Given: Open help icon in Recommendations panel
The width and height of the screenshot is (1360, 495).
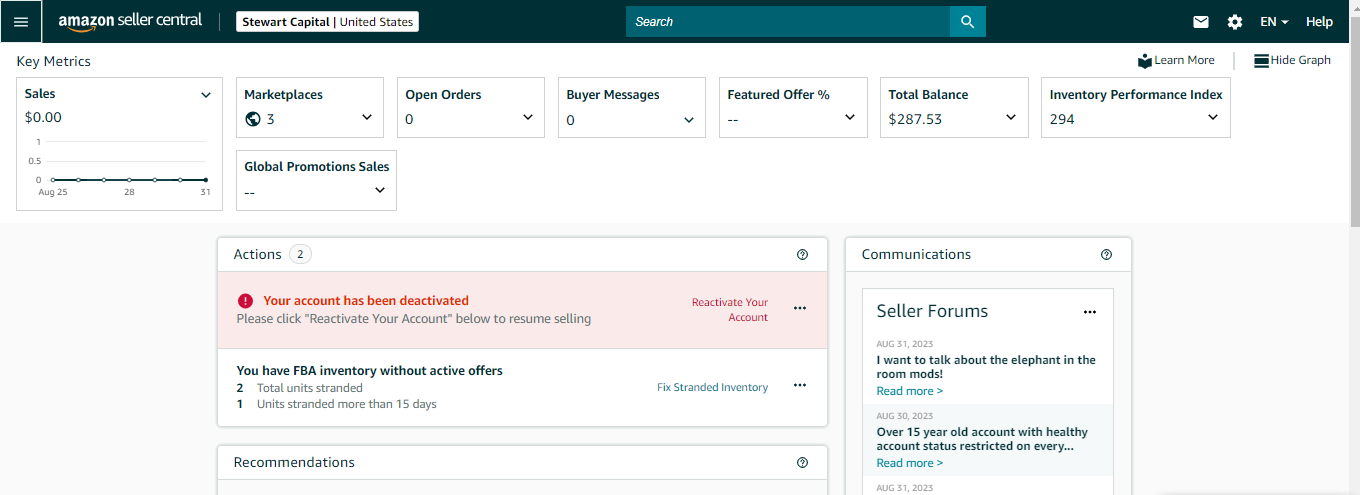Looking at the screenshot, I should [802, 463].
